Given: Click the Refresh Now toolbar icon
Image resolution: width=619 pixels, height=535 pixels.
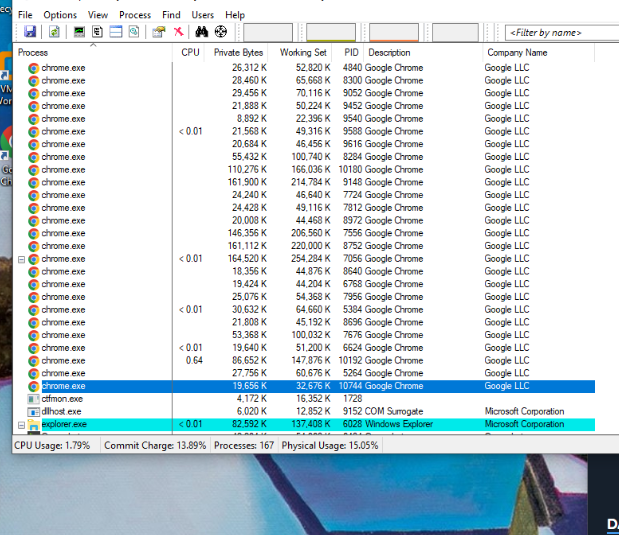Looking at the screenshot, I should coord(54,32).
